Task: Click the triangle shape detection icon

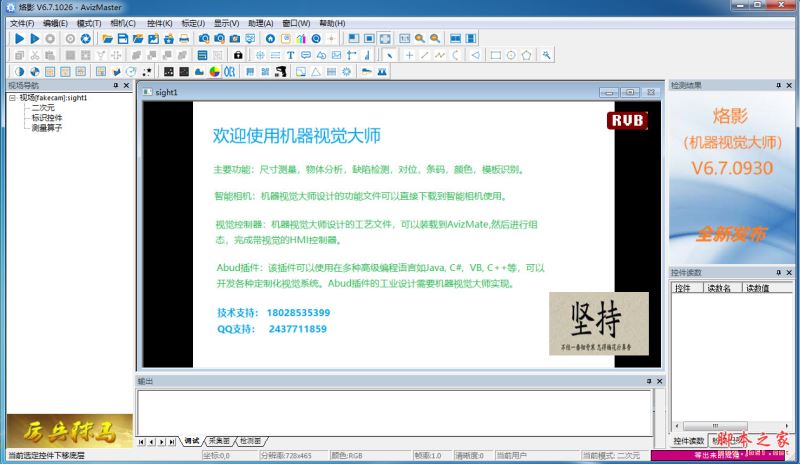Action: click(316, 71)
